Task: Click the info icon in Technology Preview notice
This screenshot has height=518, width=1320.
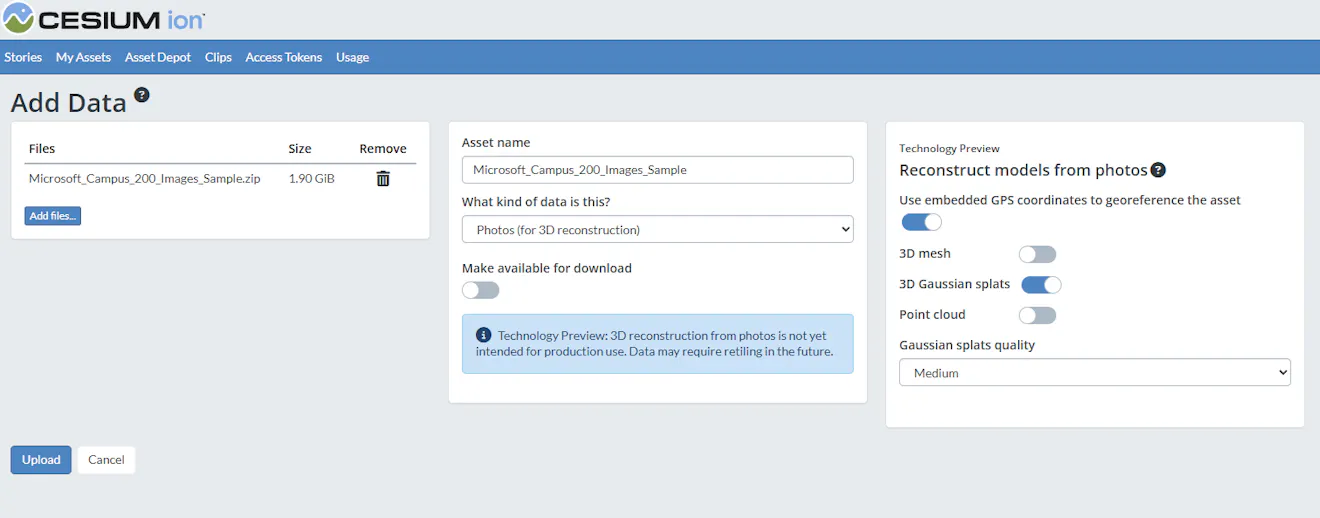Action: [x=484, y=335]
